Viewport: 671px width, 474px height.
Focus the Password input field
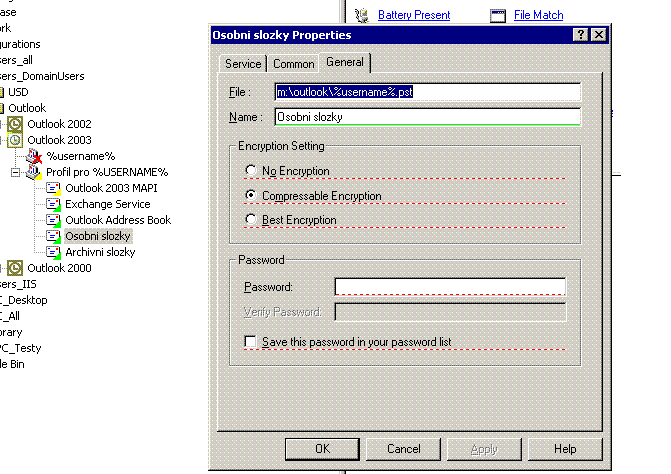[x=450, y=287]
